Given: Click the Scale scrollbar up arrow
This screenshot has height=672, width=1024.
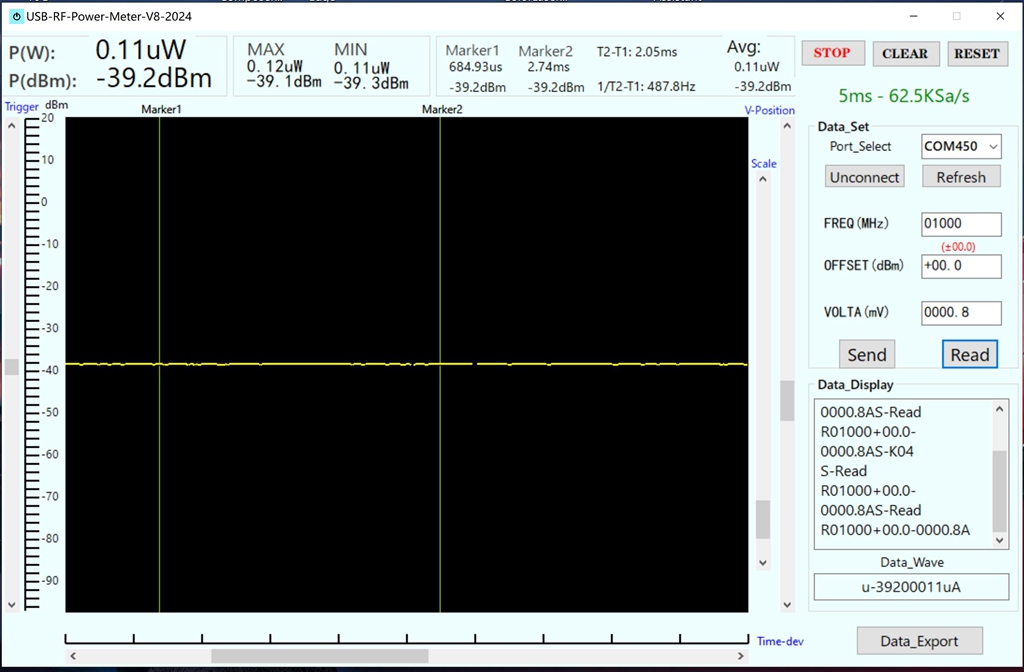Looking at the screenshot, I should point(763,179).
